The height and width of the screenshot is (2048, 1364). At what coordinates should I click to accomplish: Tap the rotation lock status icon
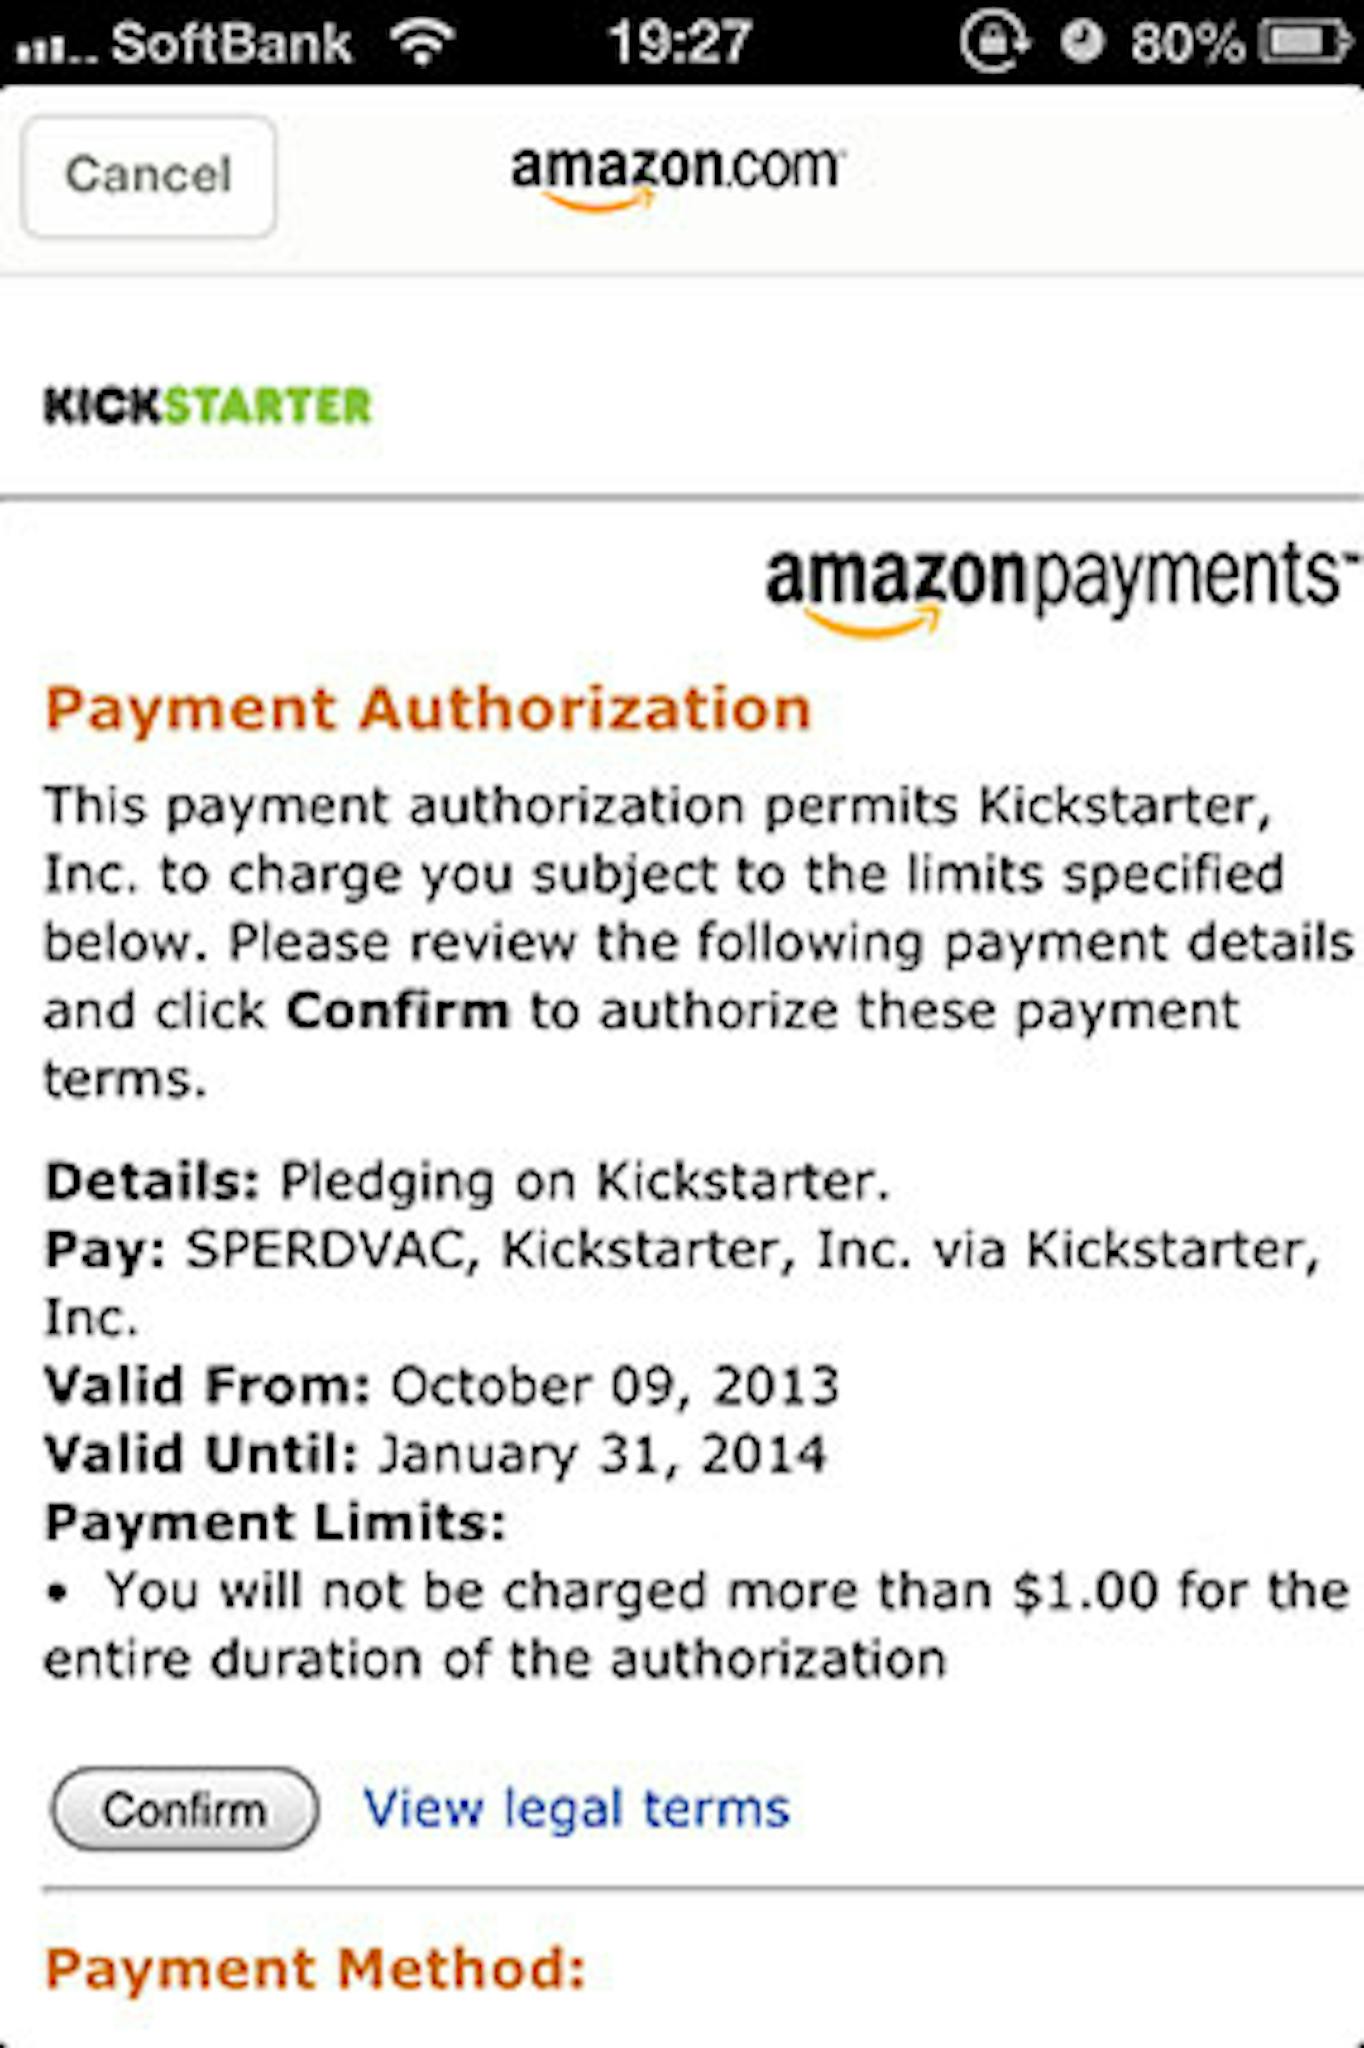point(993,42)
